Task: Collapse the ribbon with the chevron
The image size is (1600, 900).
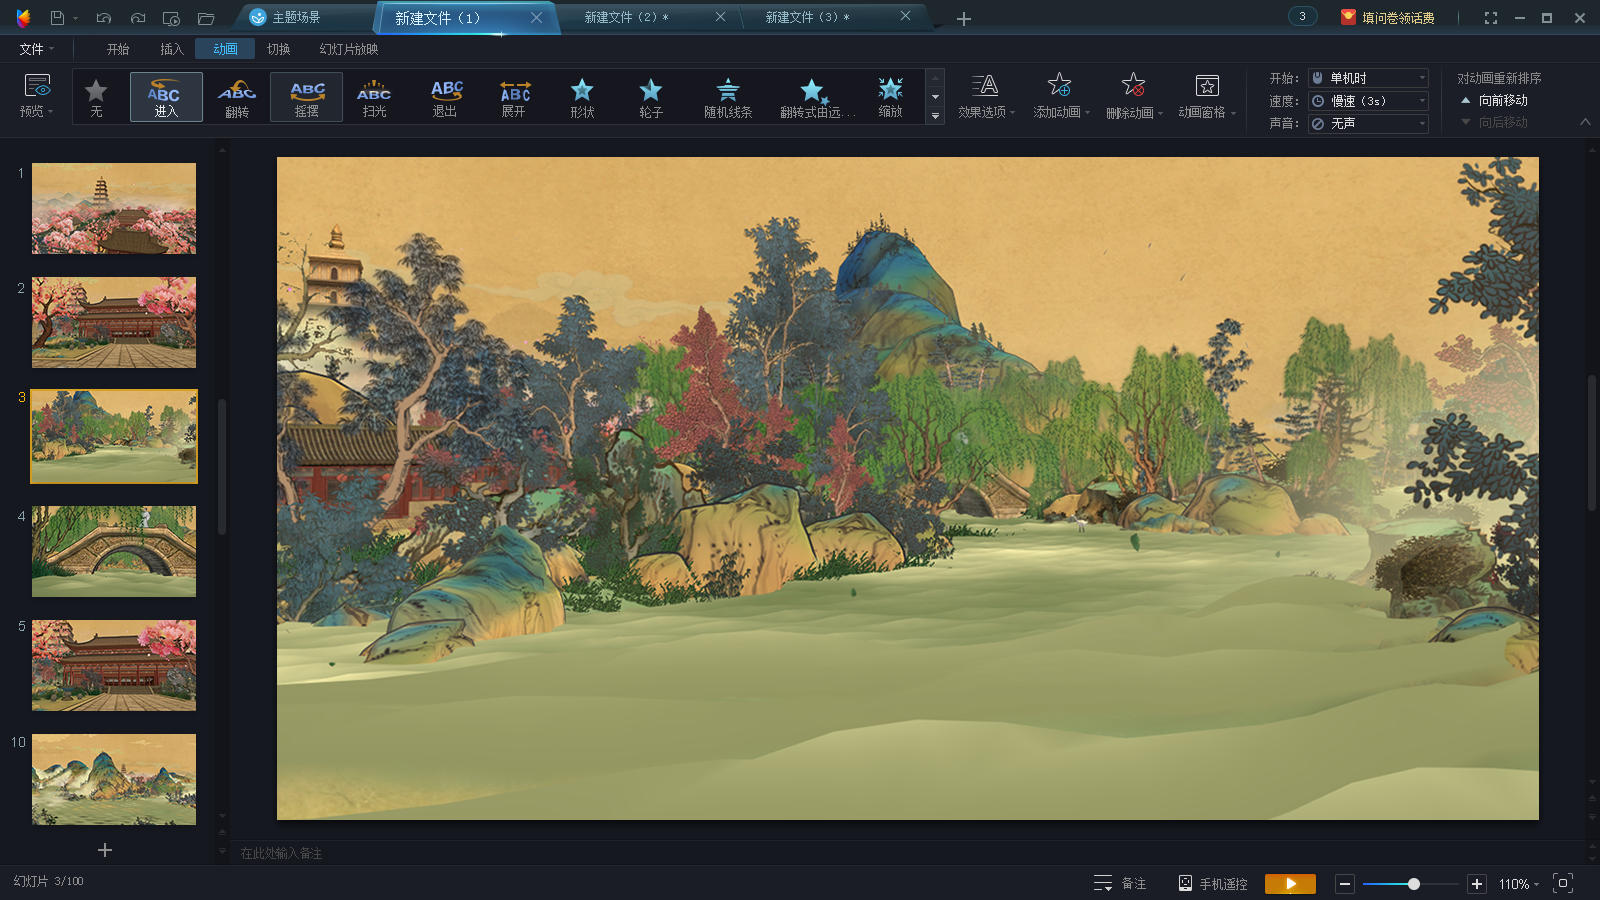Action: tap(1585, 122)
